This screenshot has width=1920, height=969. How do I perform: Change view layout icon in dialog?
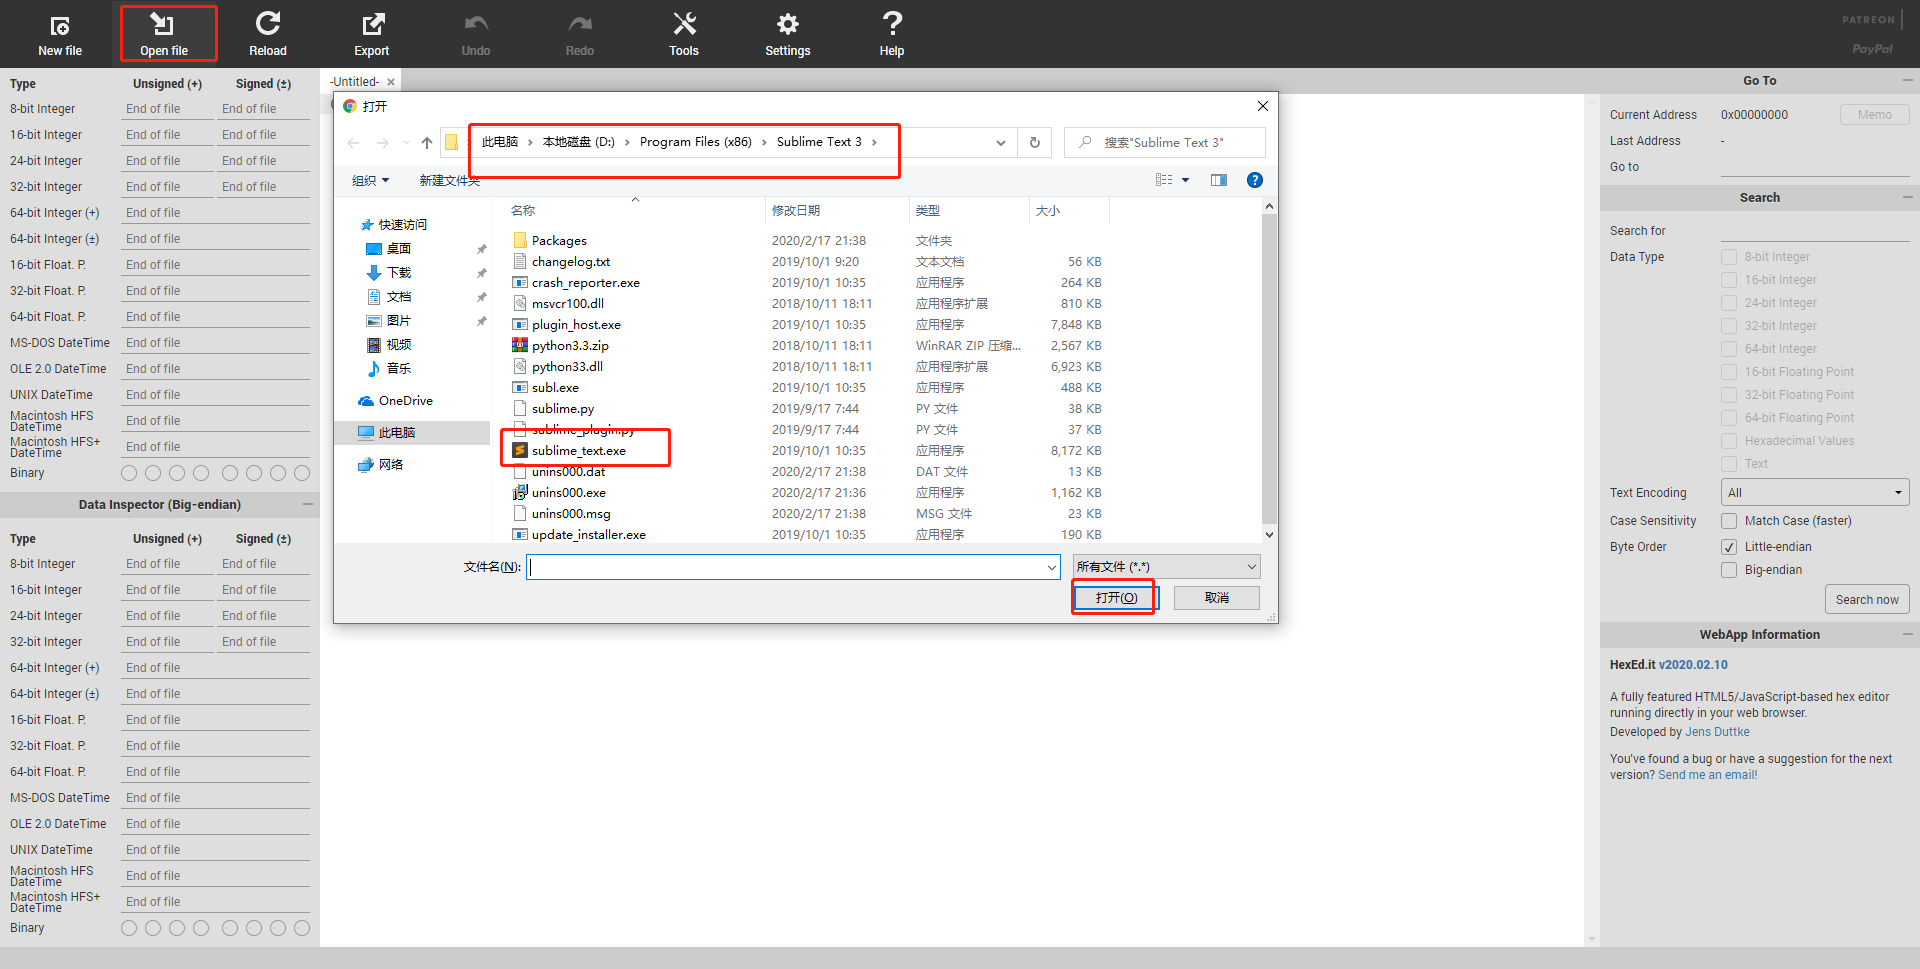click(x=1164, y=180)
